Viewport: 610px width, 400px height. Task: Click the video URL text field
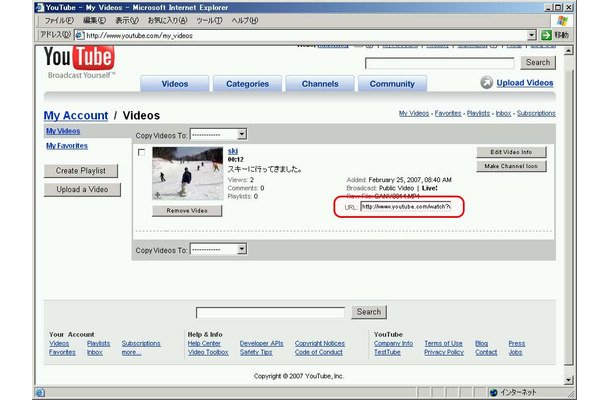coord(406,207)
